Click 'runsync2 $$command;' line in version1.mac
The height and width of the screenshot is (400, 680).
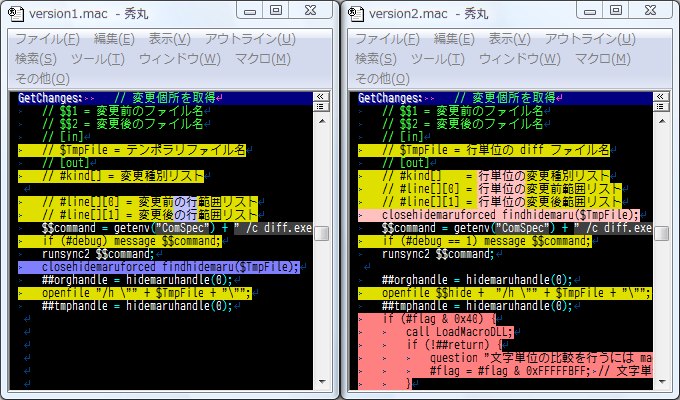(x=98, y=254)
